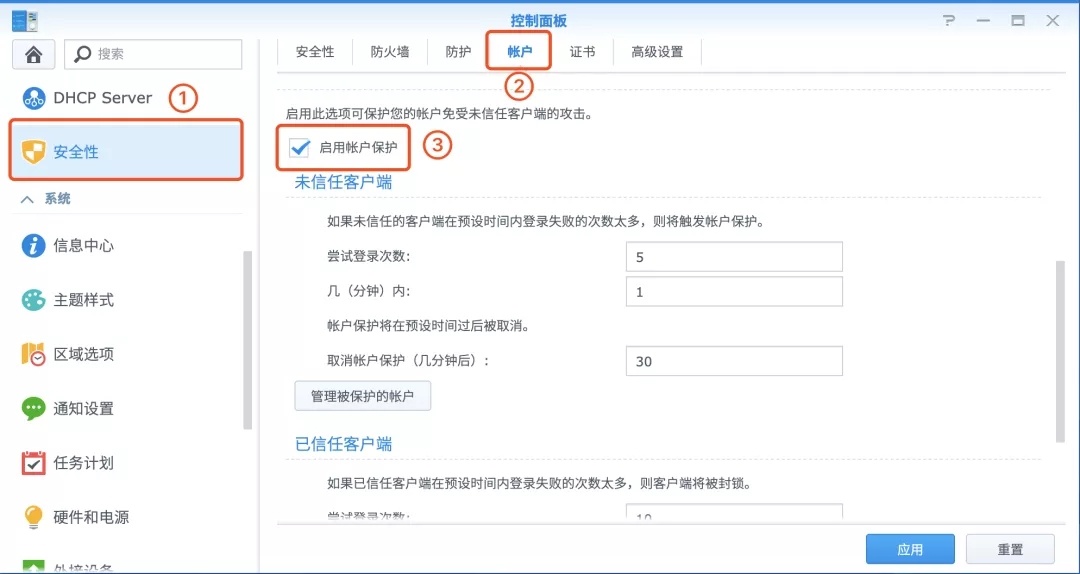Screen dimensions: 1080x574
Task: Open 通知设置 chat bubble icon
Action: [x=34, y=409]
